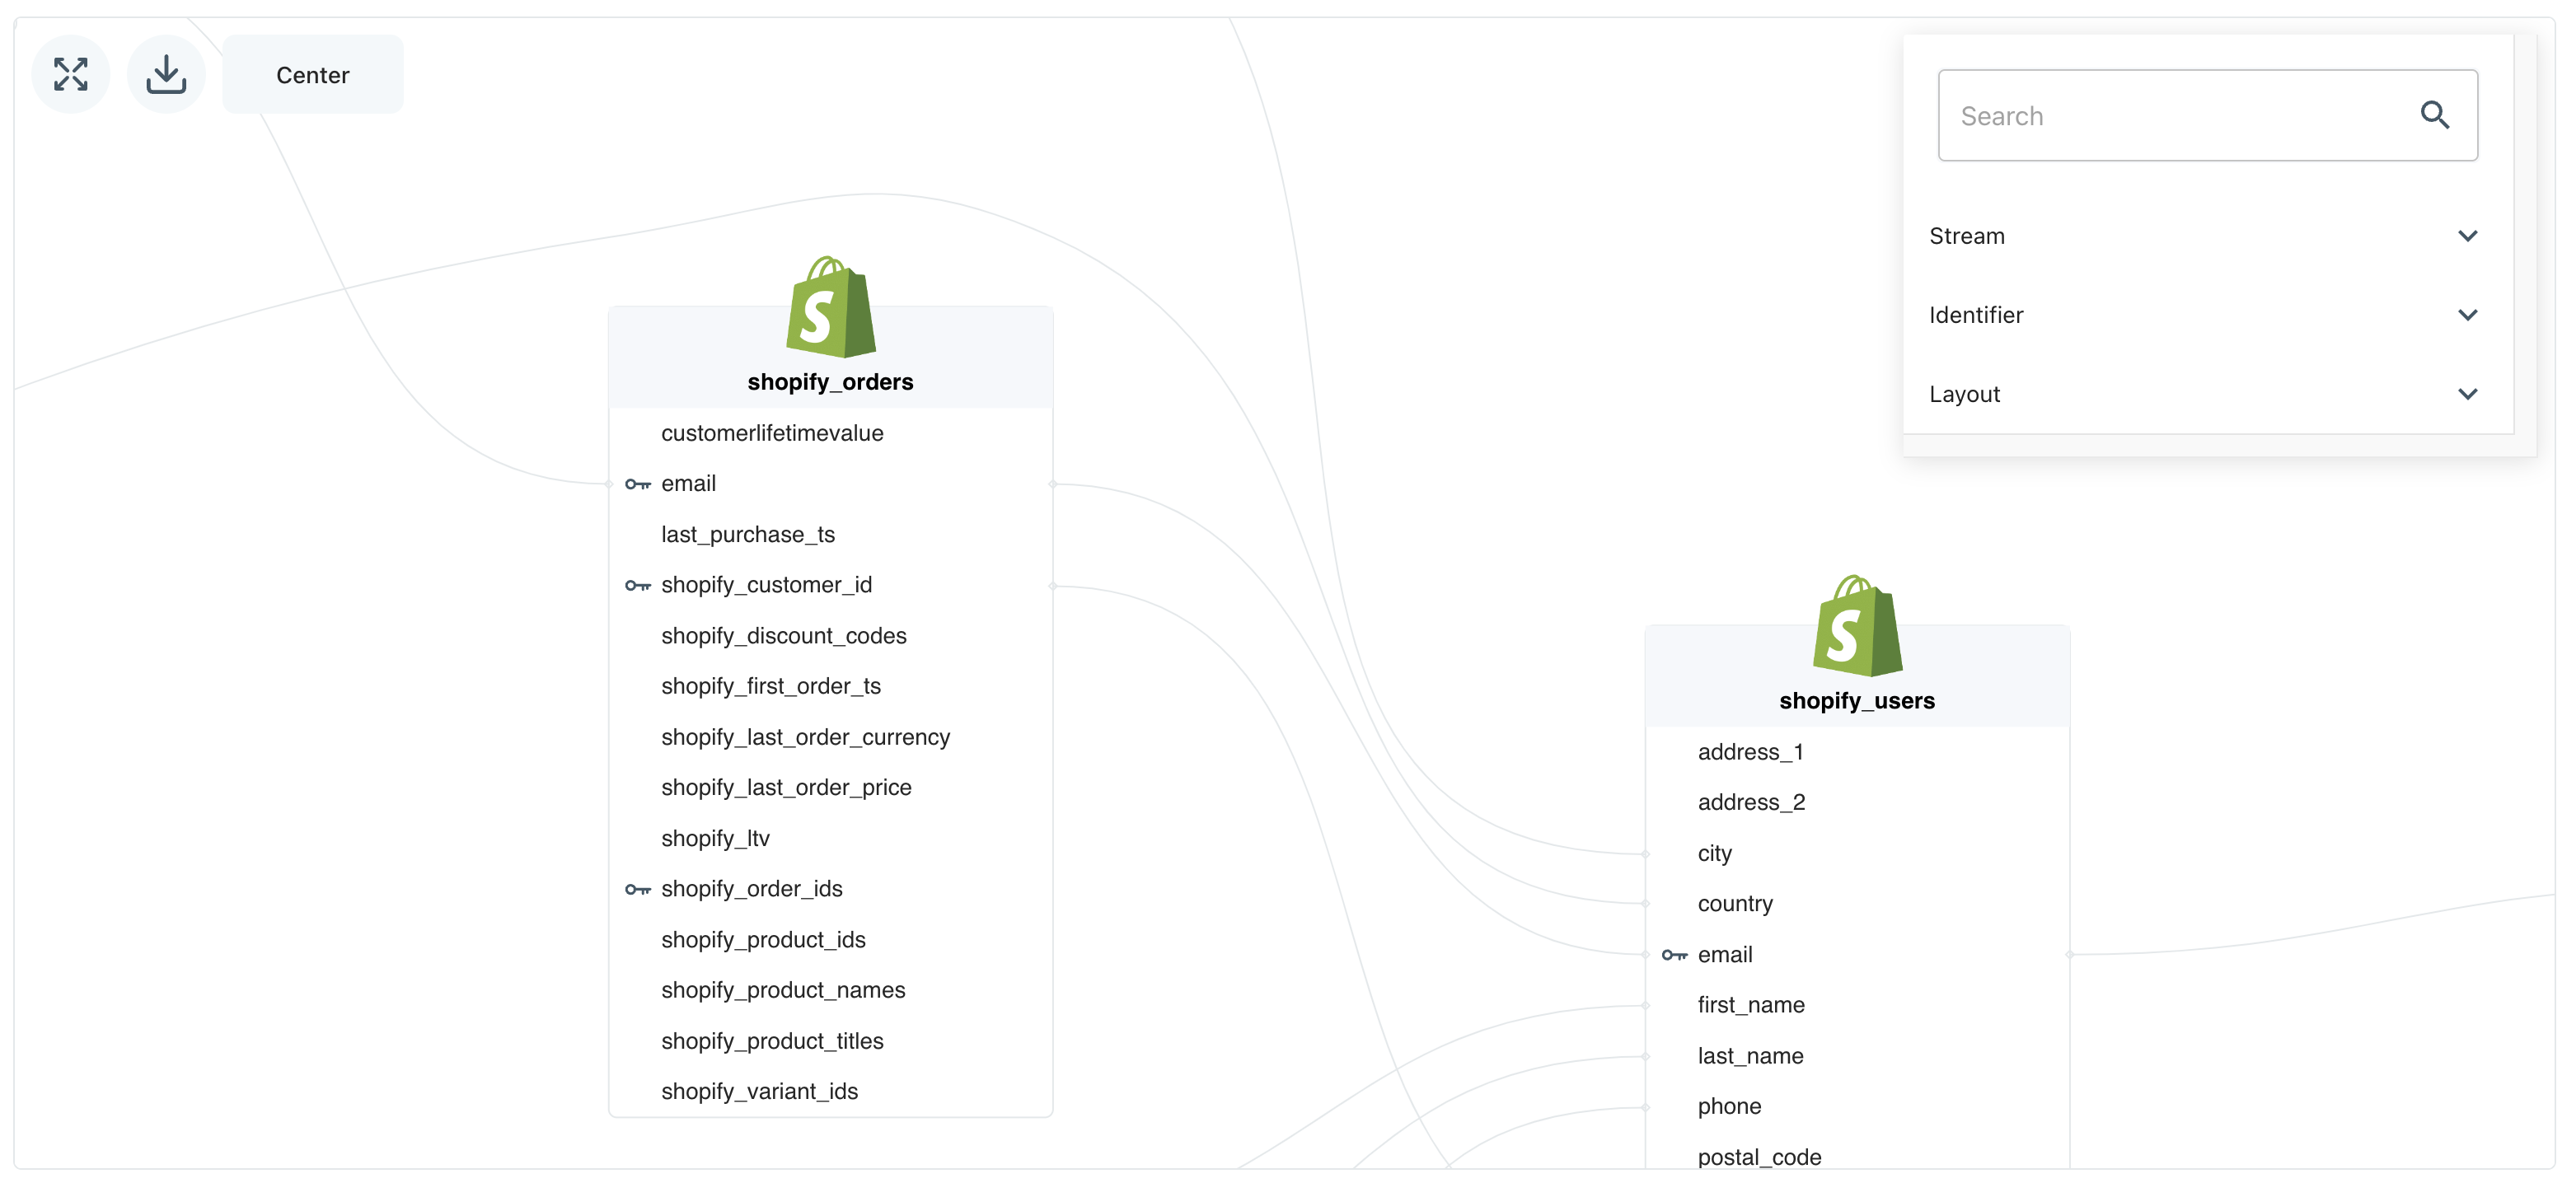Select the customerlifetimevalue field row
The height and width of the screenshot is (1183, 2576).
point(772,433)
